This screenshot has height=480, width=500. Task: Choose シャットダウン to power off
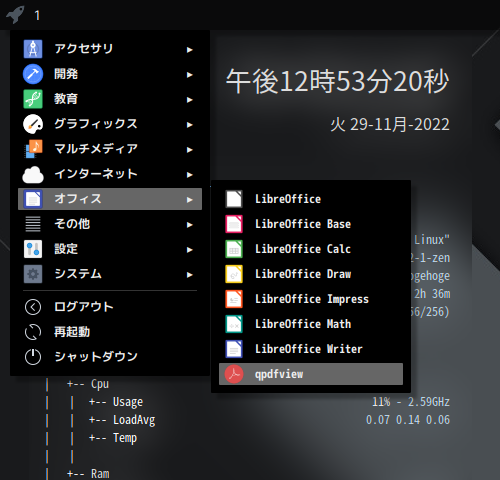(x=110, y=357)
